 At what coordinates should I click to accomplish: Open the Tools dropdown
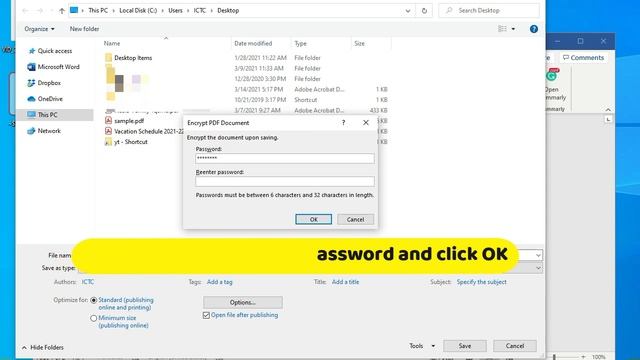pos(422,346)
